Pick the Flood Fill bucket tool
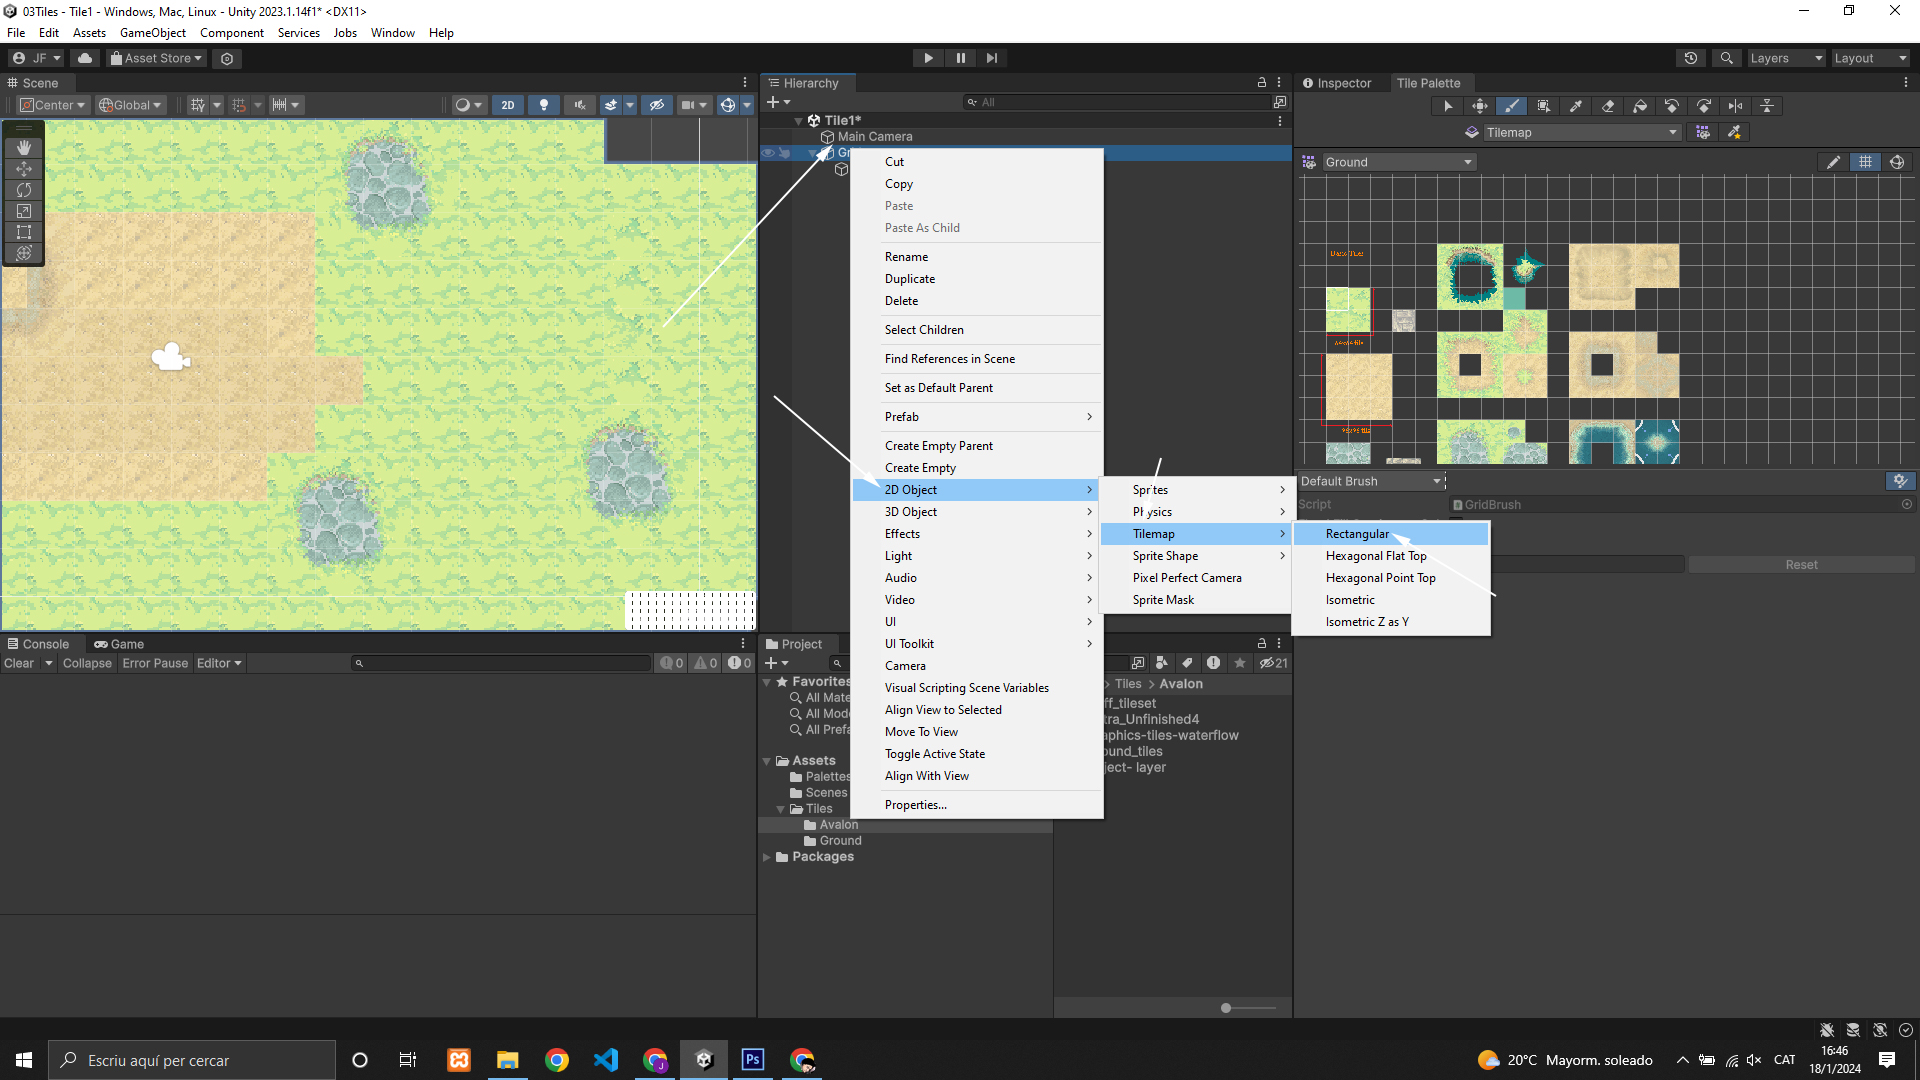 [x=1640, y=106]
